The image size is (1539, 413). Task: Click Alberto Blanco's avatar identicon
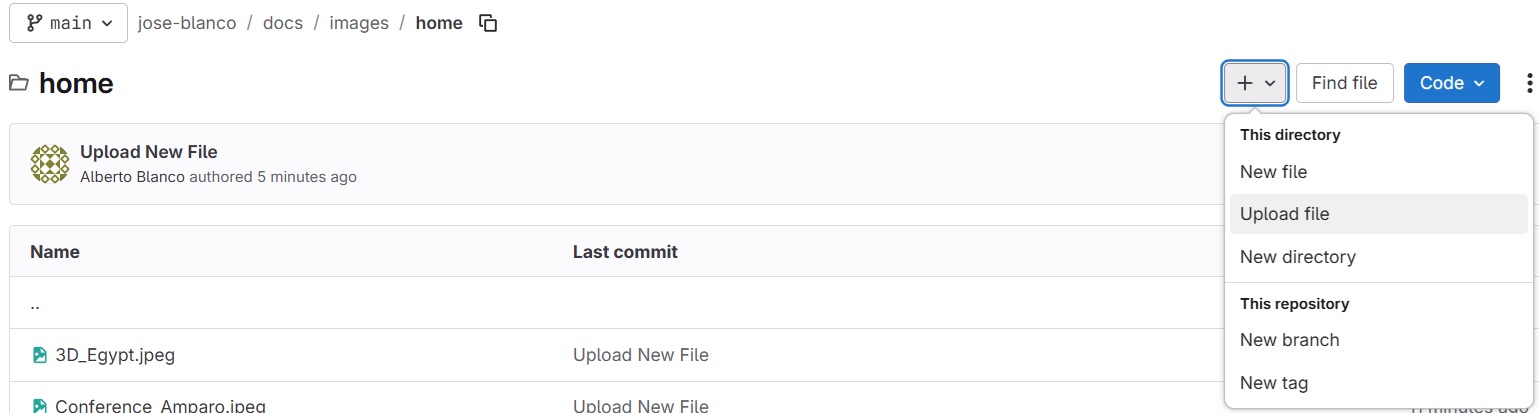coord(50,164)
